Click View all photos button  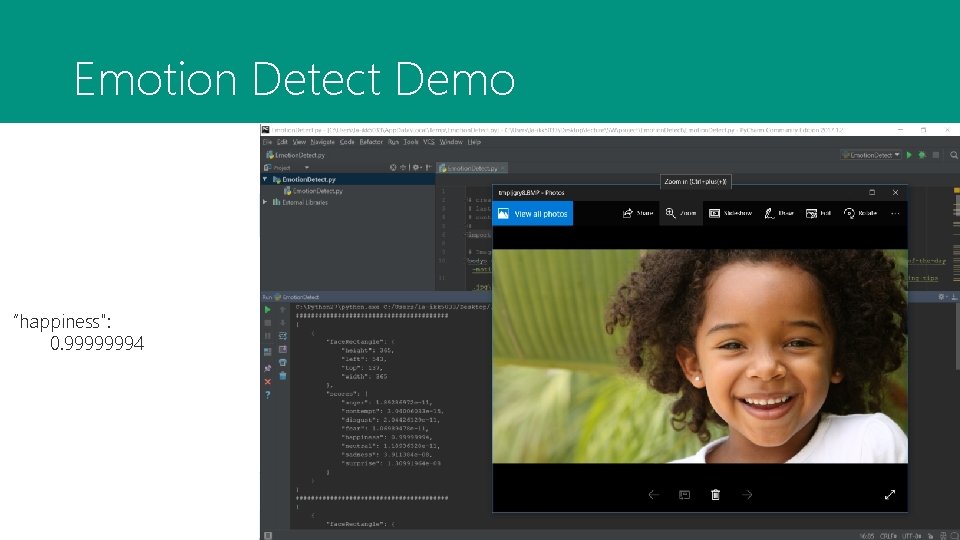[533, 214]
